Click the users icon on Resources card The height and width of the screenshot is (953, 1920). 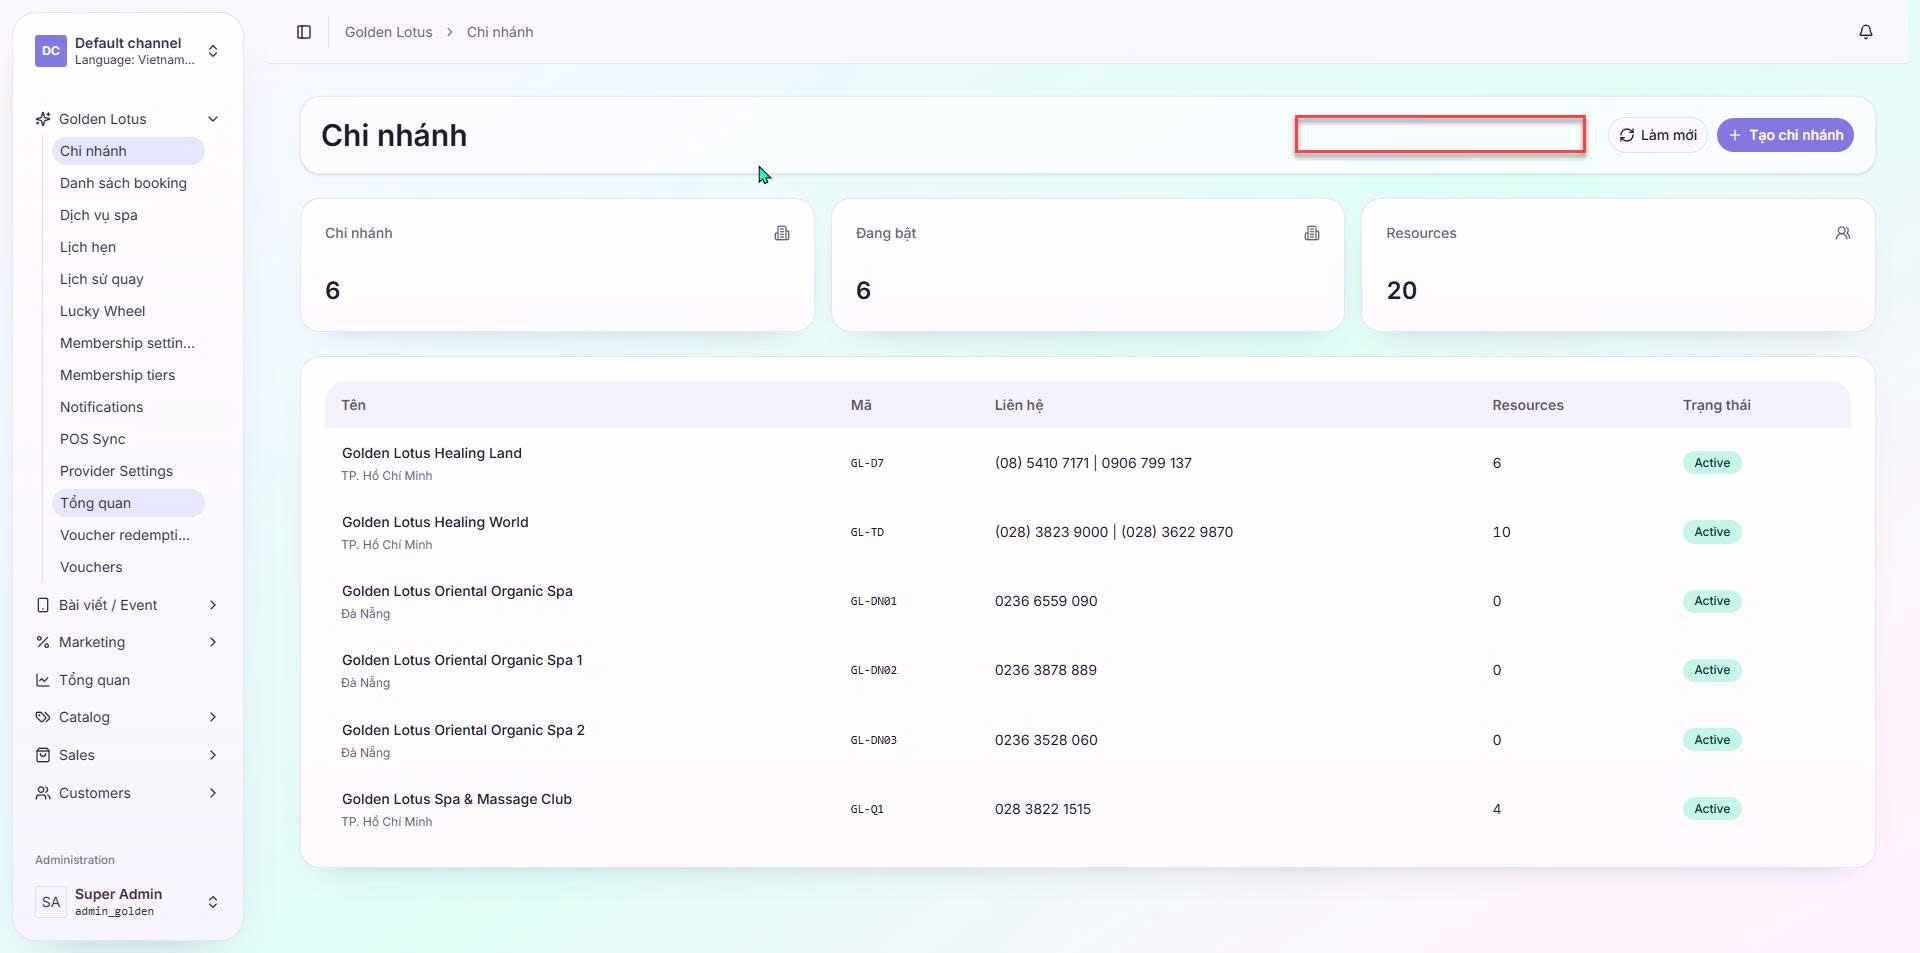(1843, 233)
